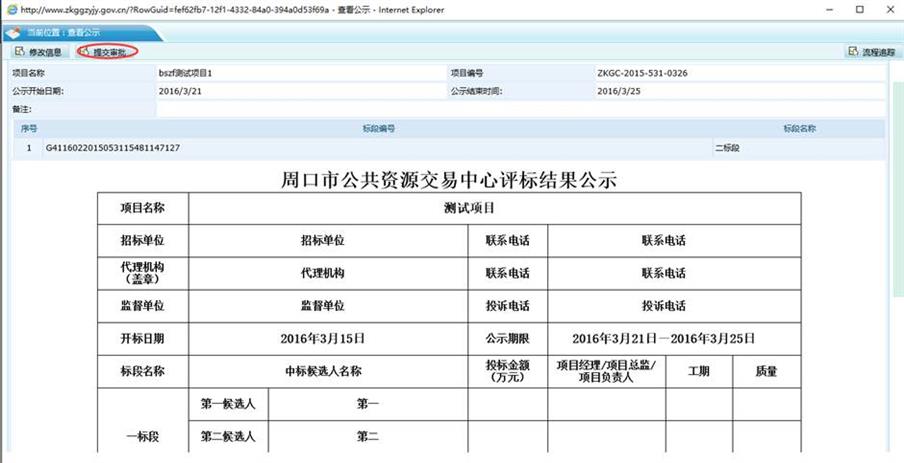Click the 标段编号 column header
Screen dimensions: 904x463
pos(378,129)
